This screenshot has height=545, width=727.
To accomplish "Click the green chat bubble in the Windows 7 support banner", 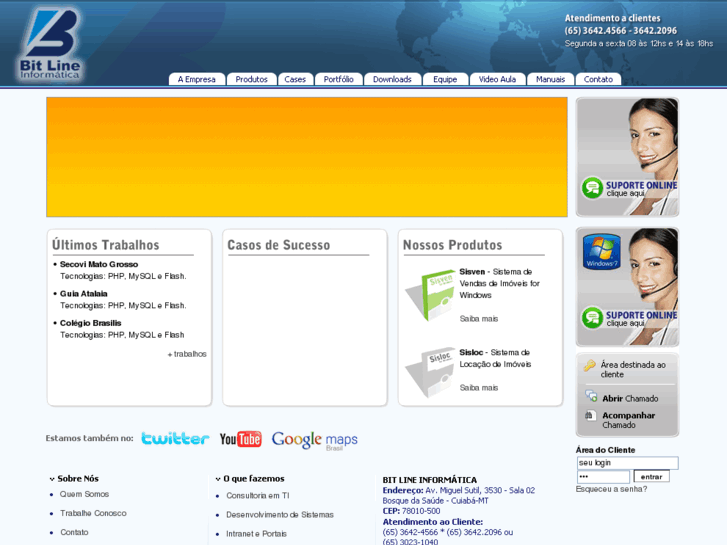I will tap(592, 318).
